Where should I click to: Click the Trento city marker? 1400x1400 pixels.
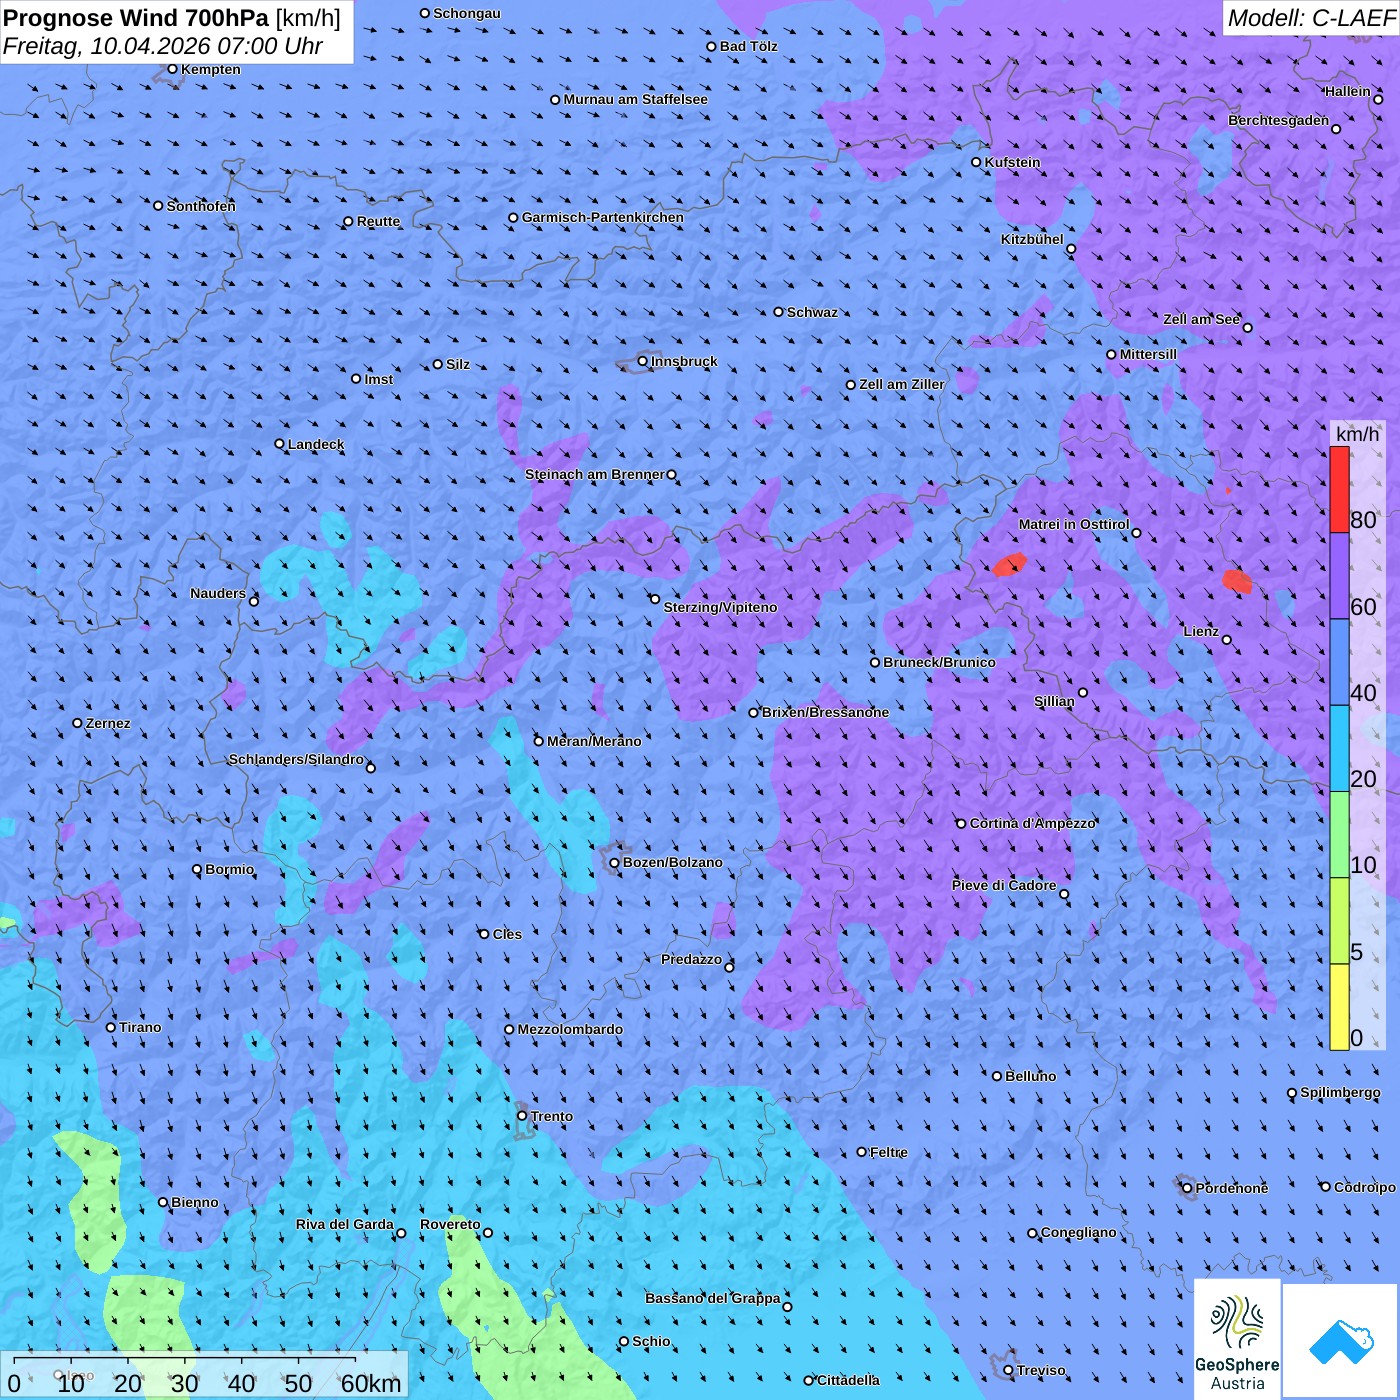522,1116
